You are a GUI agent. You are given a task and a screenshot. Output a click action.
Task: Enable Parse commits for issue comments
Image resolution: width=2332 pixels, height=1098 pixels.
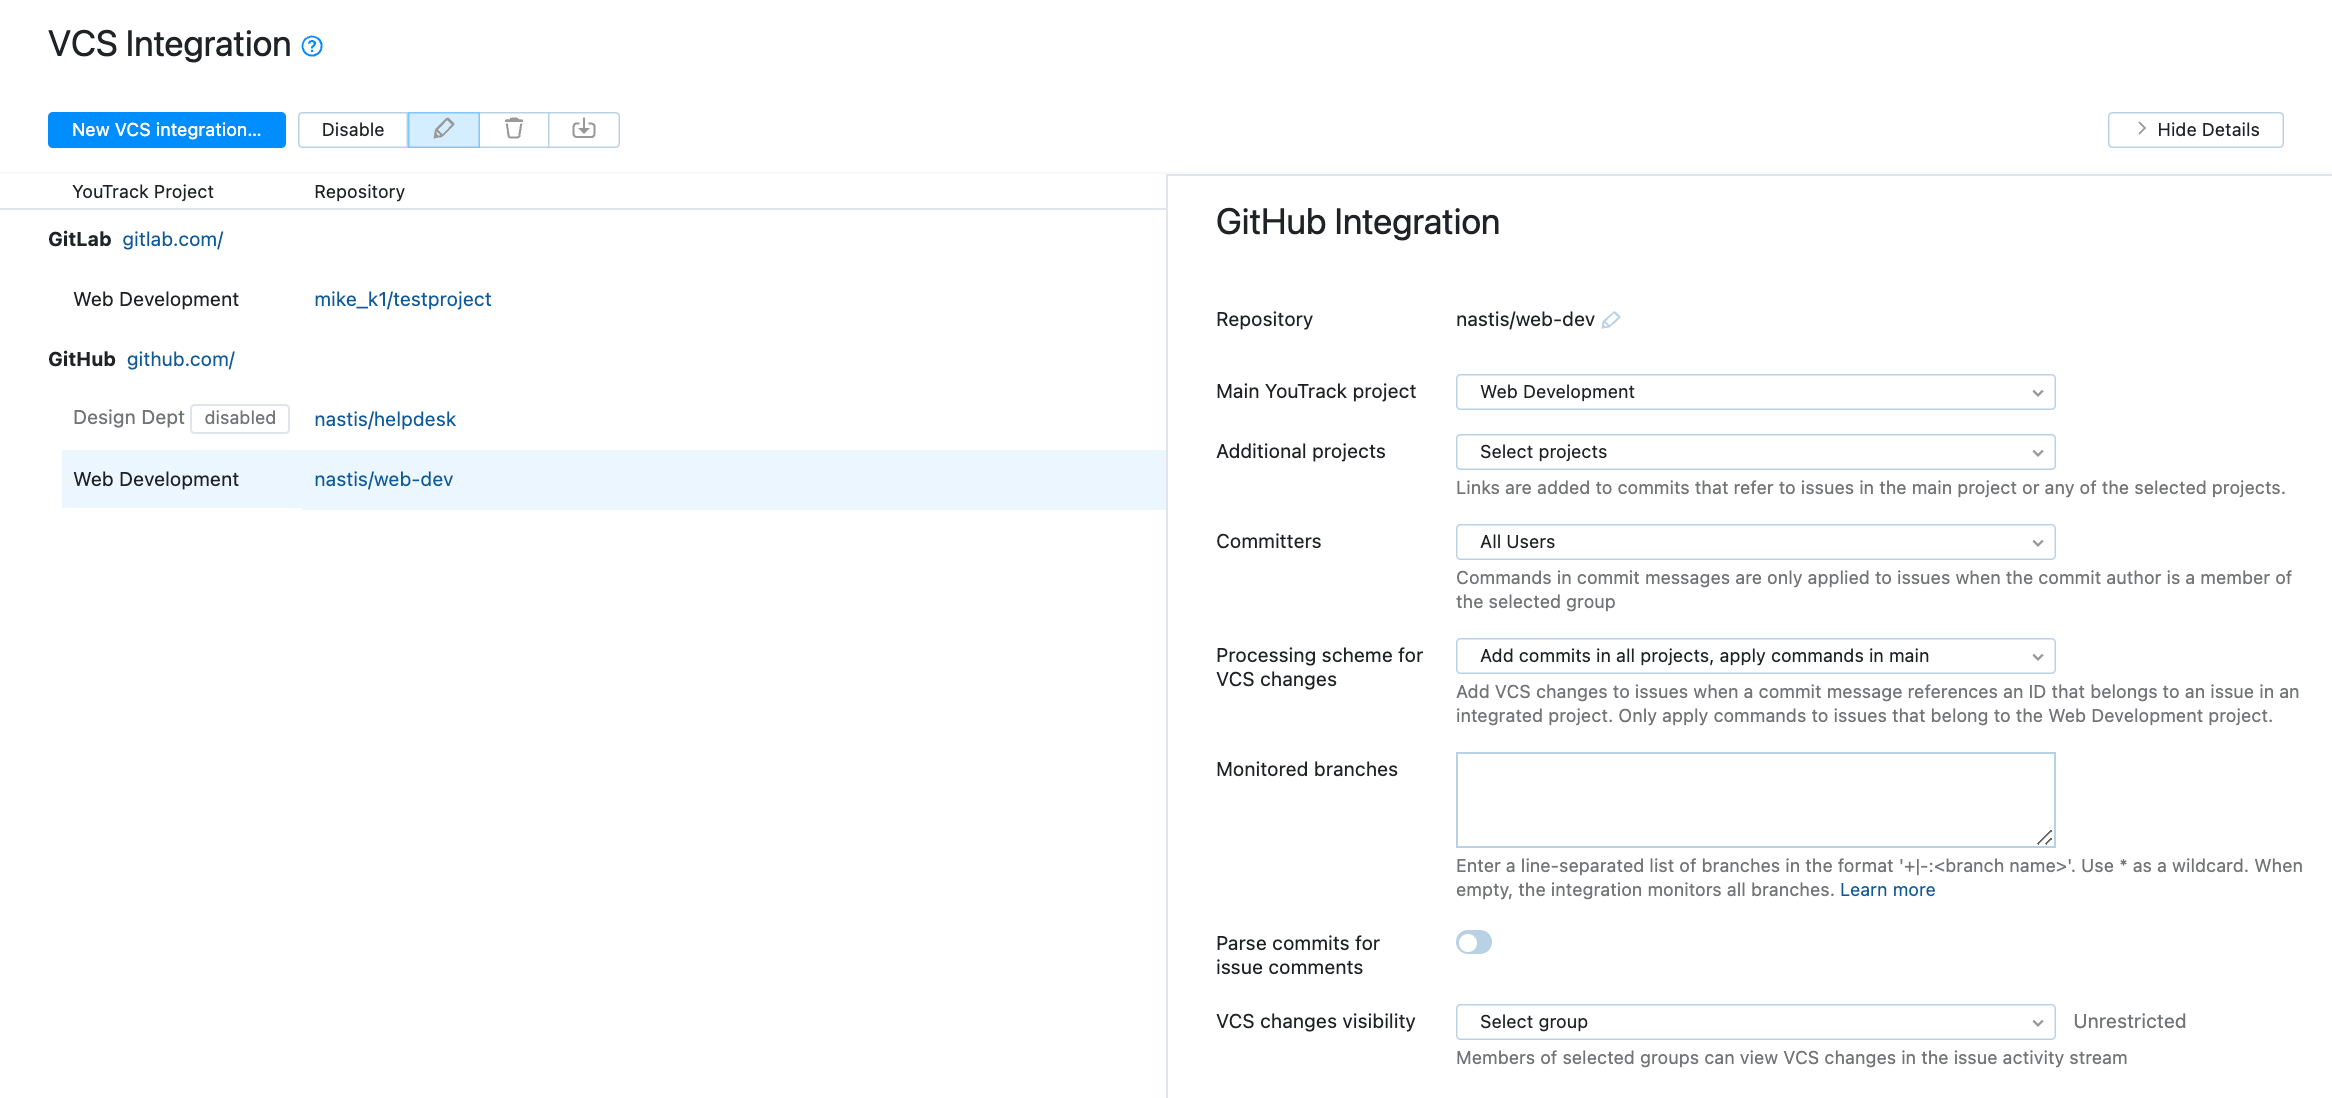(x=1474, y=942)
